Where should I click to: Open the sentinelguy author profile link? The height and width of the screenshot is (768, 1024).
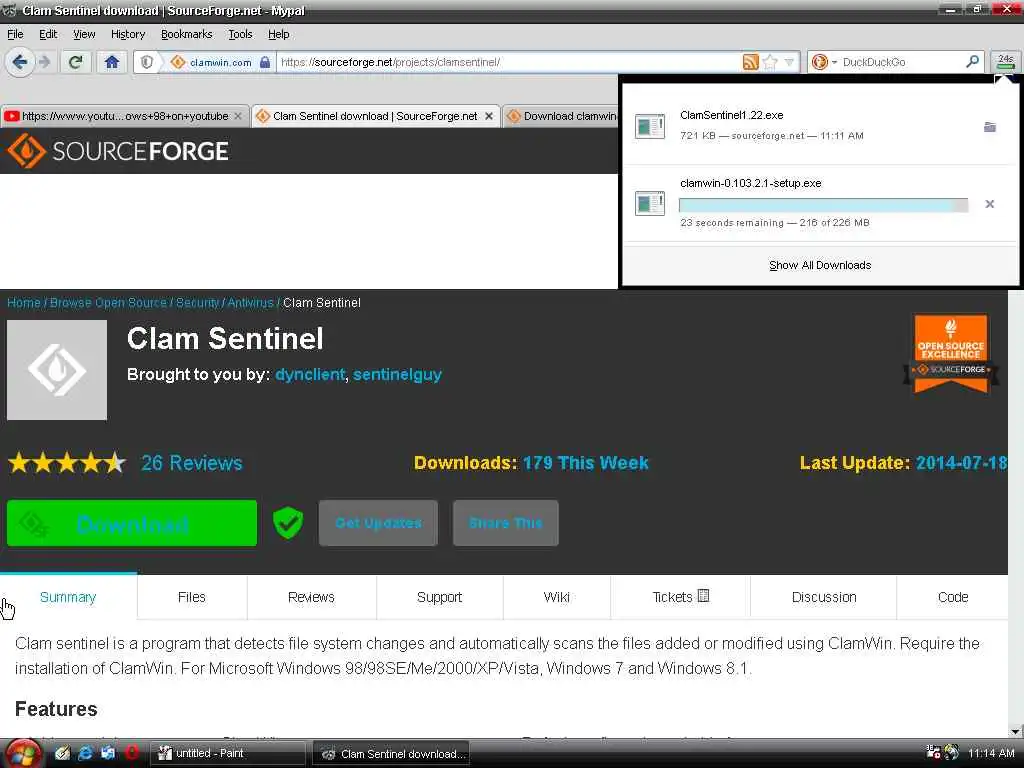click(397, 375)
